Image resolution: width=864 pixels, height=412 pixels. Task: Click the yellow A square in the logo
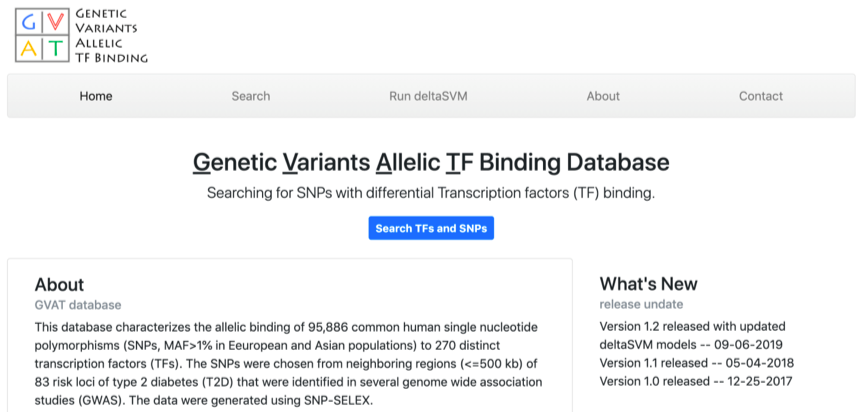coord(27,47)
